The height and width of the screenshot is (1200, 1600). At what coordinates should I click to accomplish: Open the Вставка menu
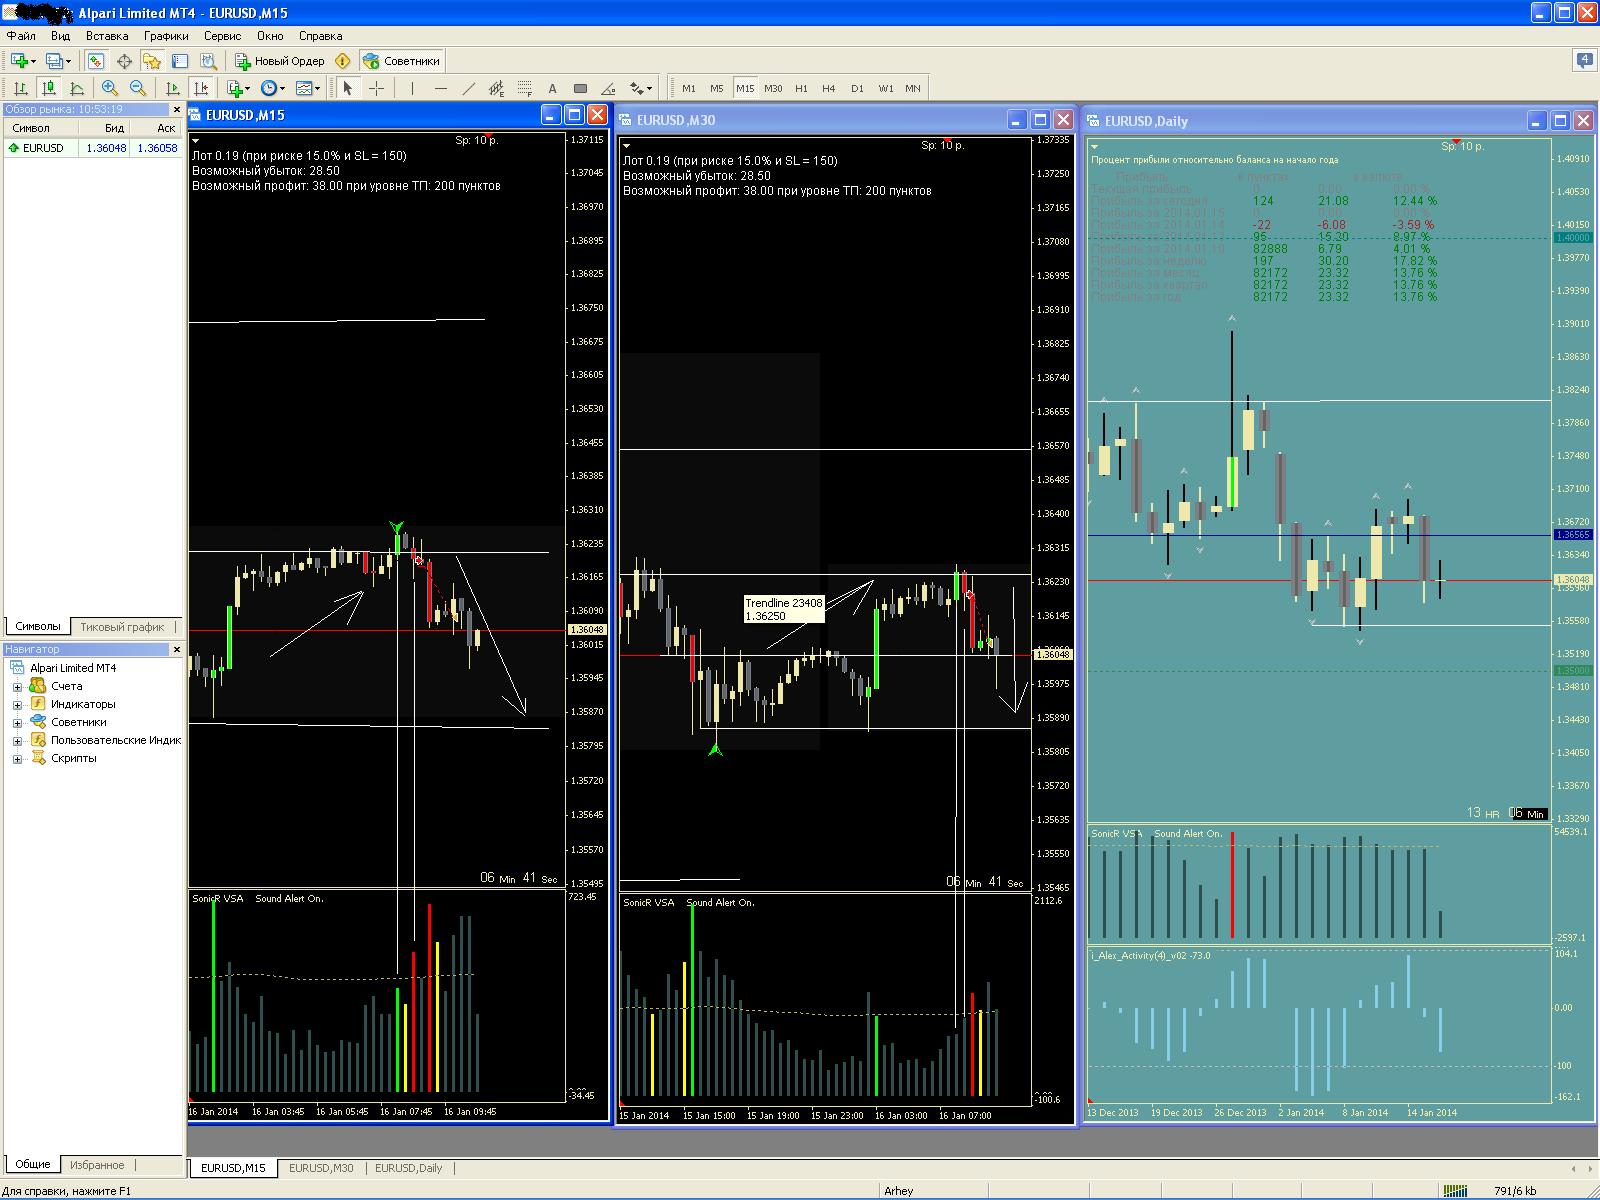[x=107, y=36]
